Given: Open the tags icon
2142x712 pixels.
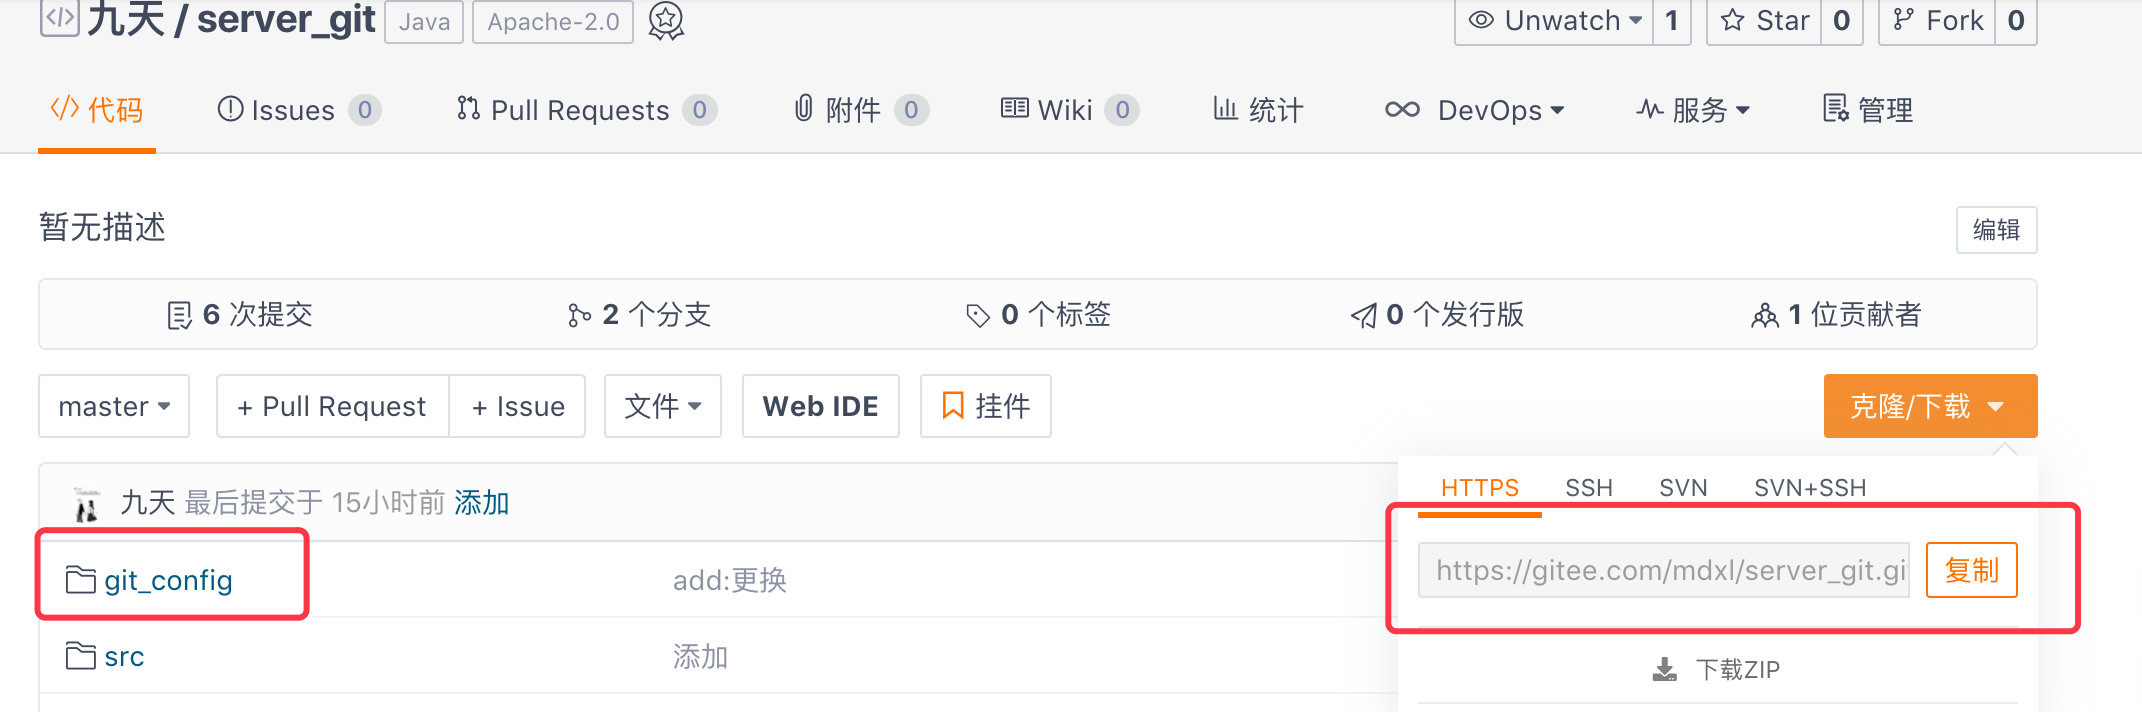Looking at the screenshot, I should tap(977, 316).
